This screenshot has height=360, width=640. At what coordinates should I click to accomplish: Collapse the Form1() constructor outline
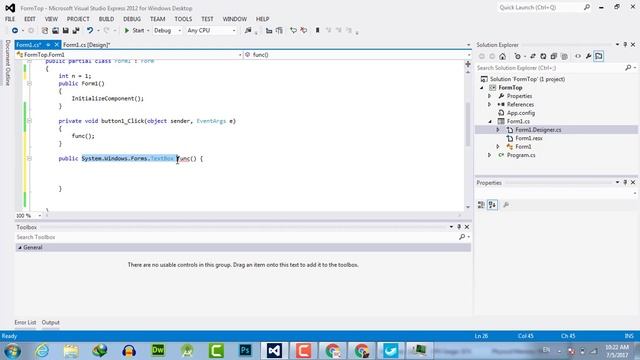pos(29,83)
